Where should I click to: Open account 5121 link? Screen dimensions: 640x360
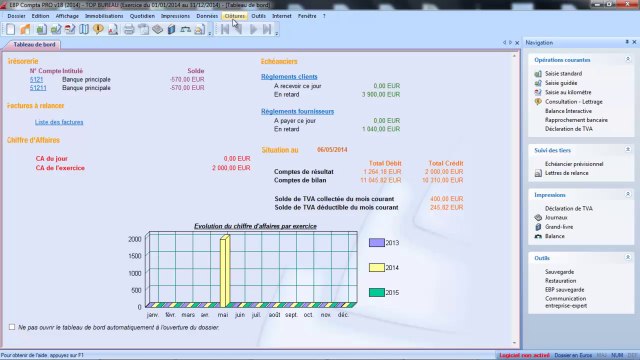point(36,80)
